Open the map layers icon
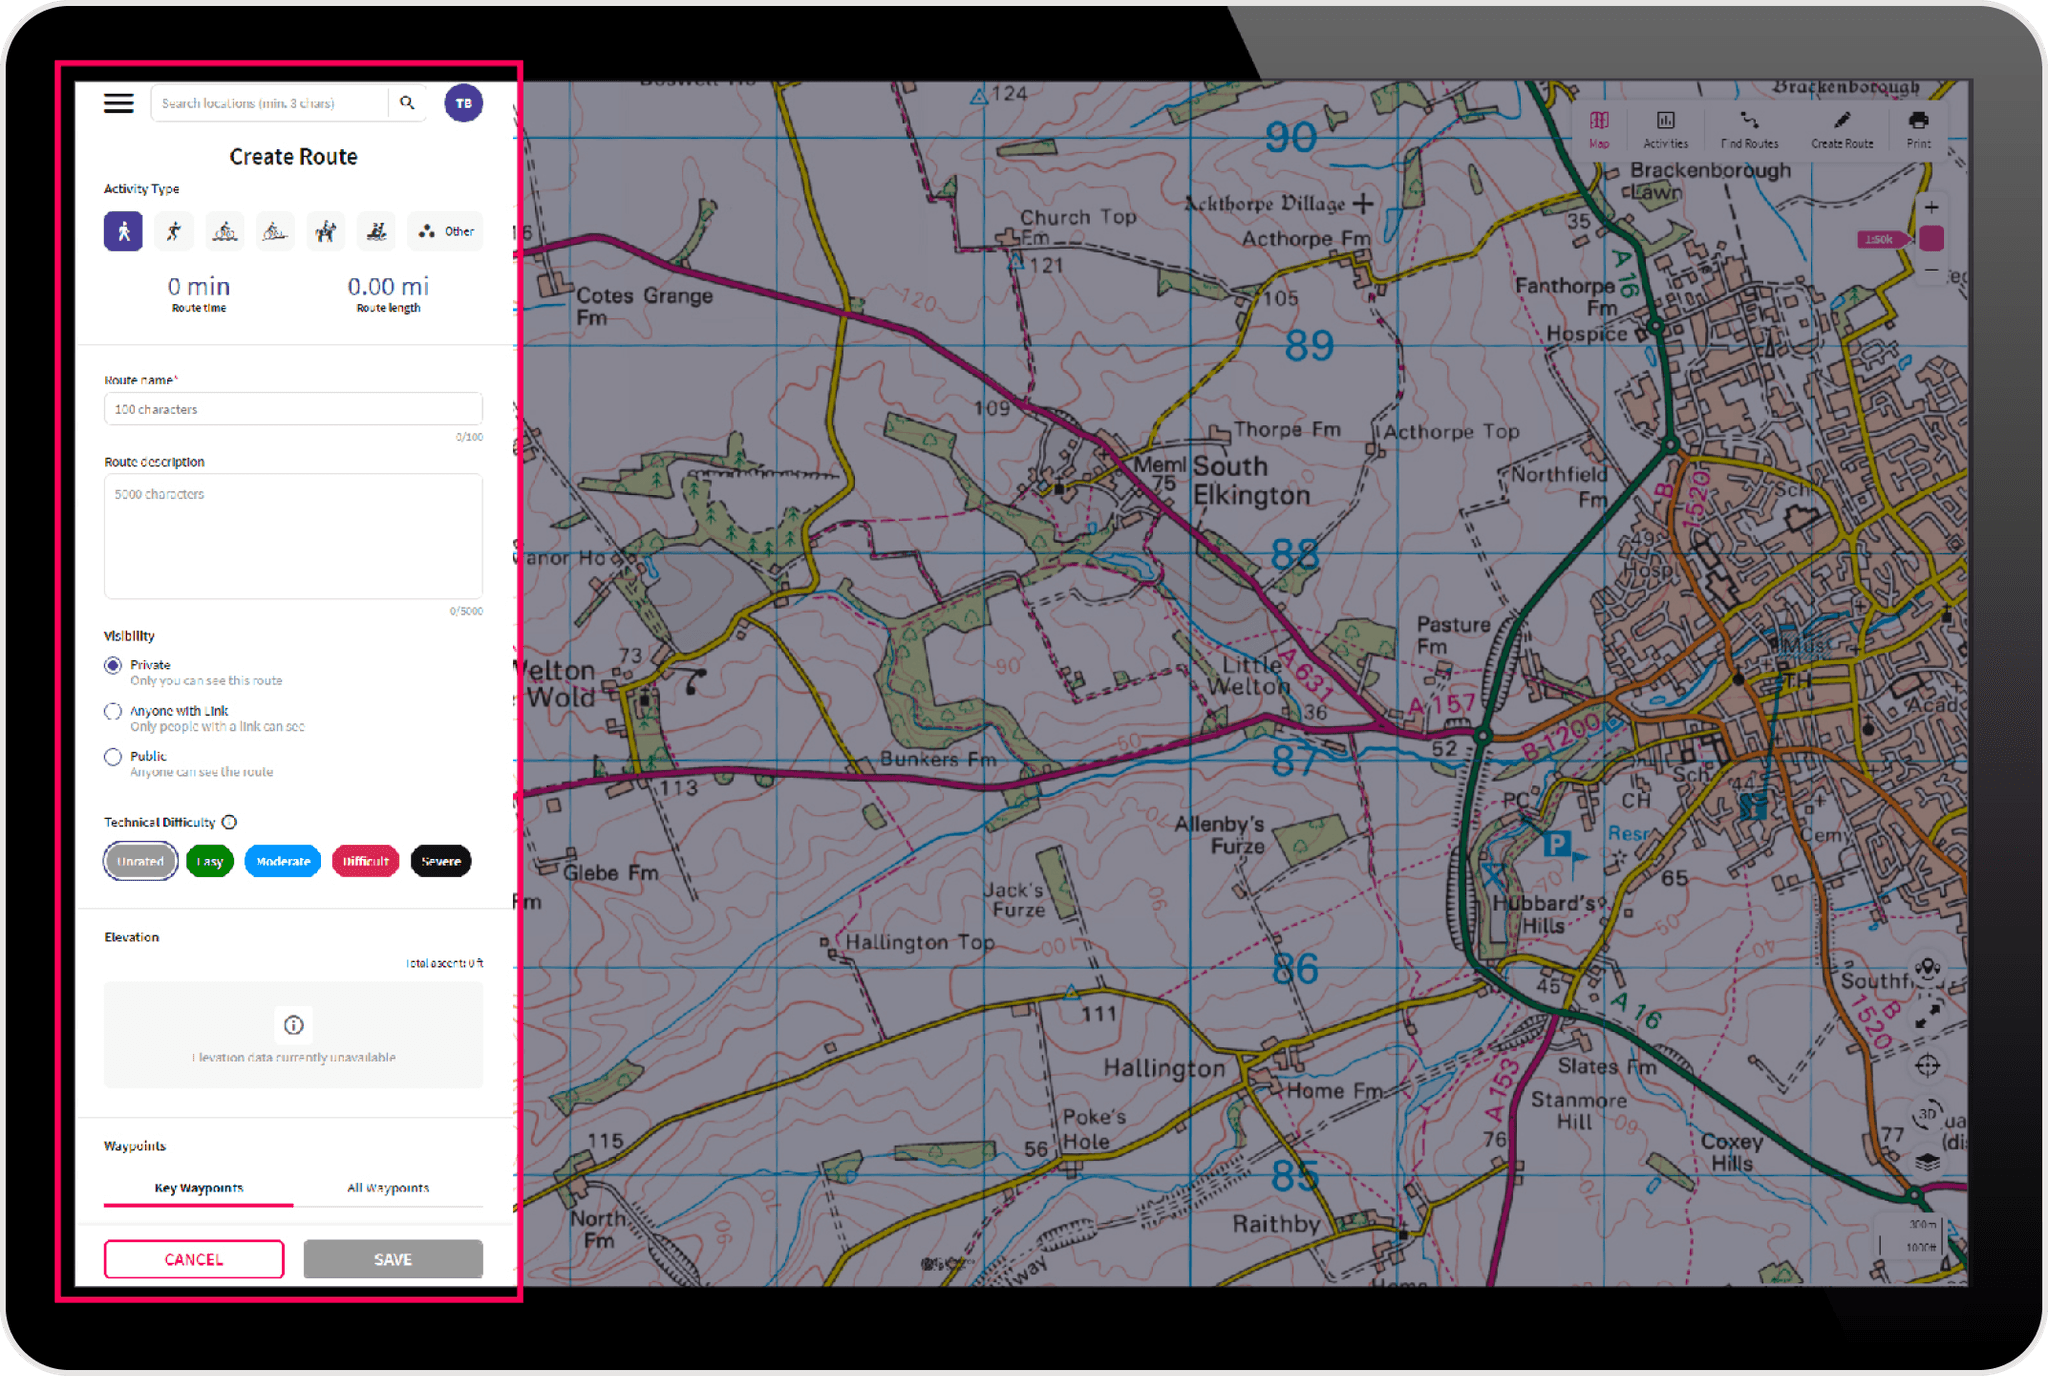 [x=1928, y=1161]
